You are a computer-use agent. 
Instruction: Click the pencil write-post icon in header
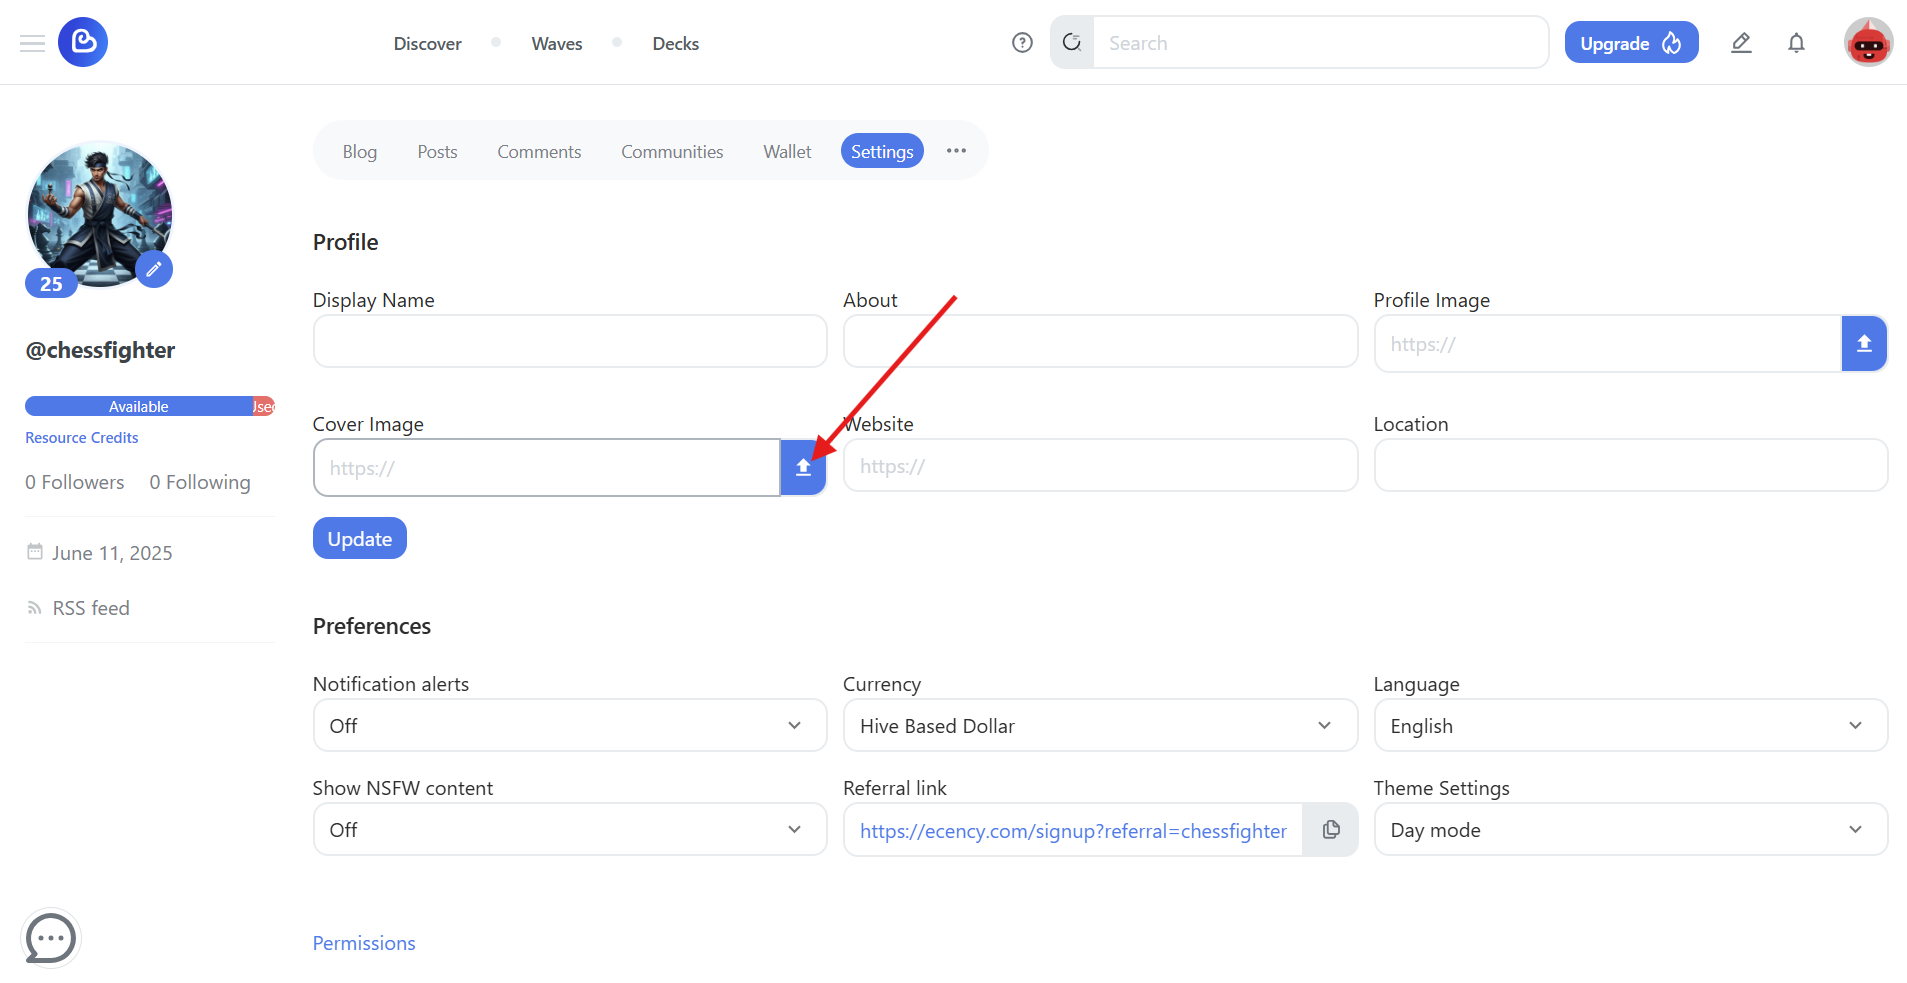1741,42
